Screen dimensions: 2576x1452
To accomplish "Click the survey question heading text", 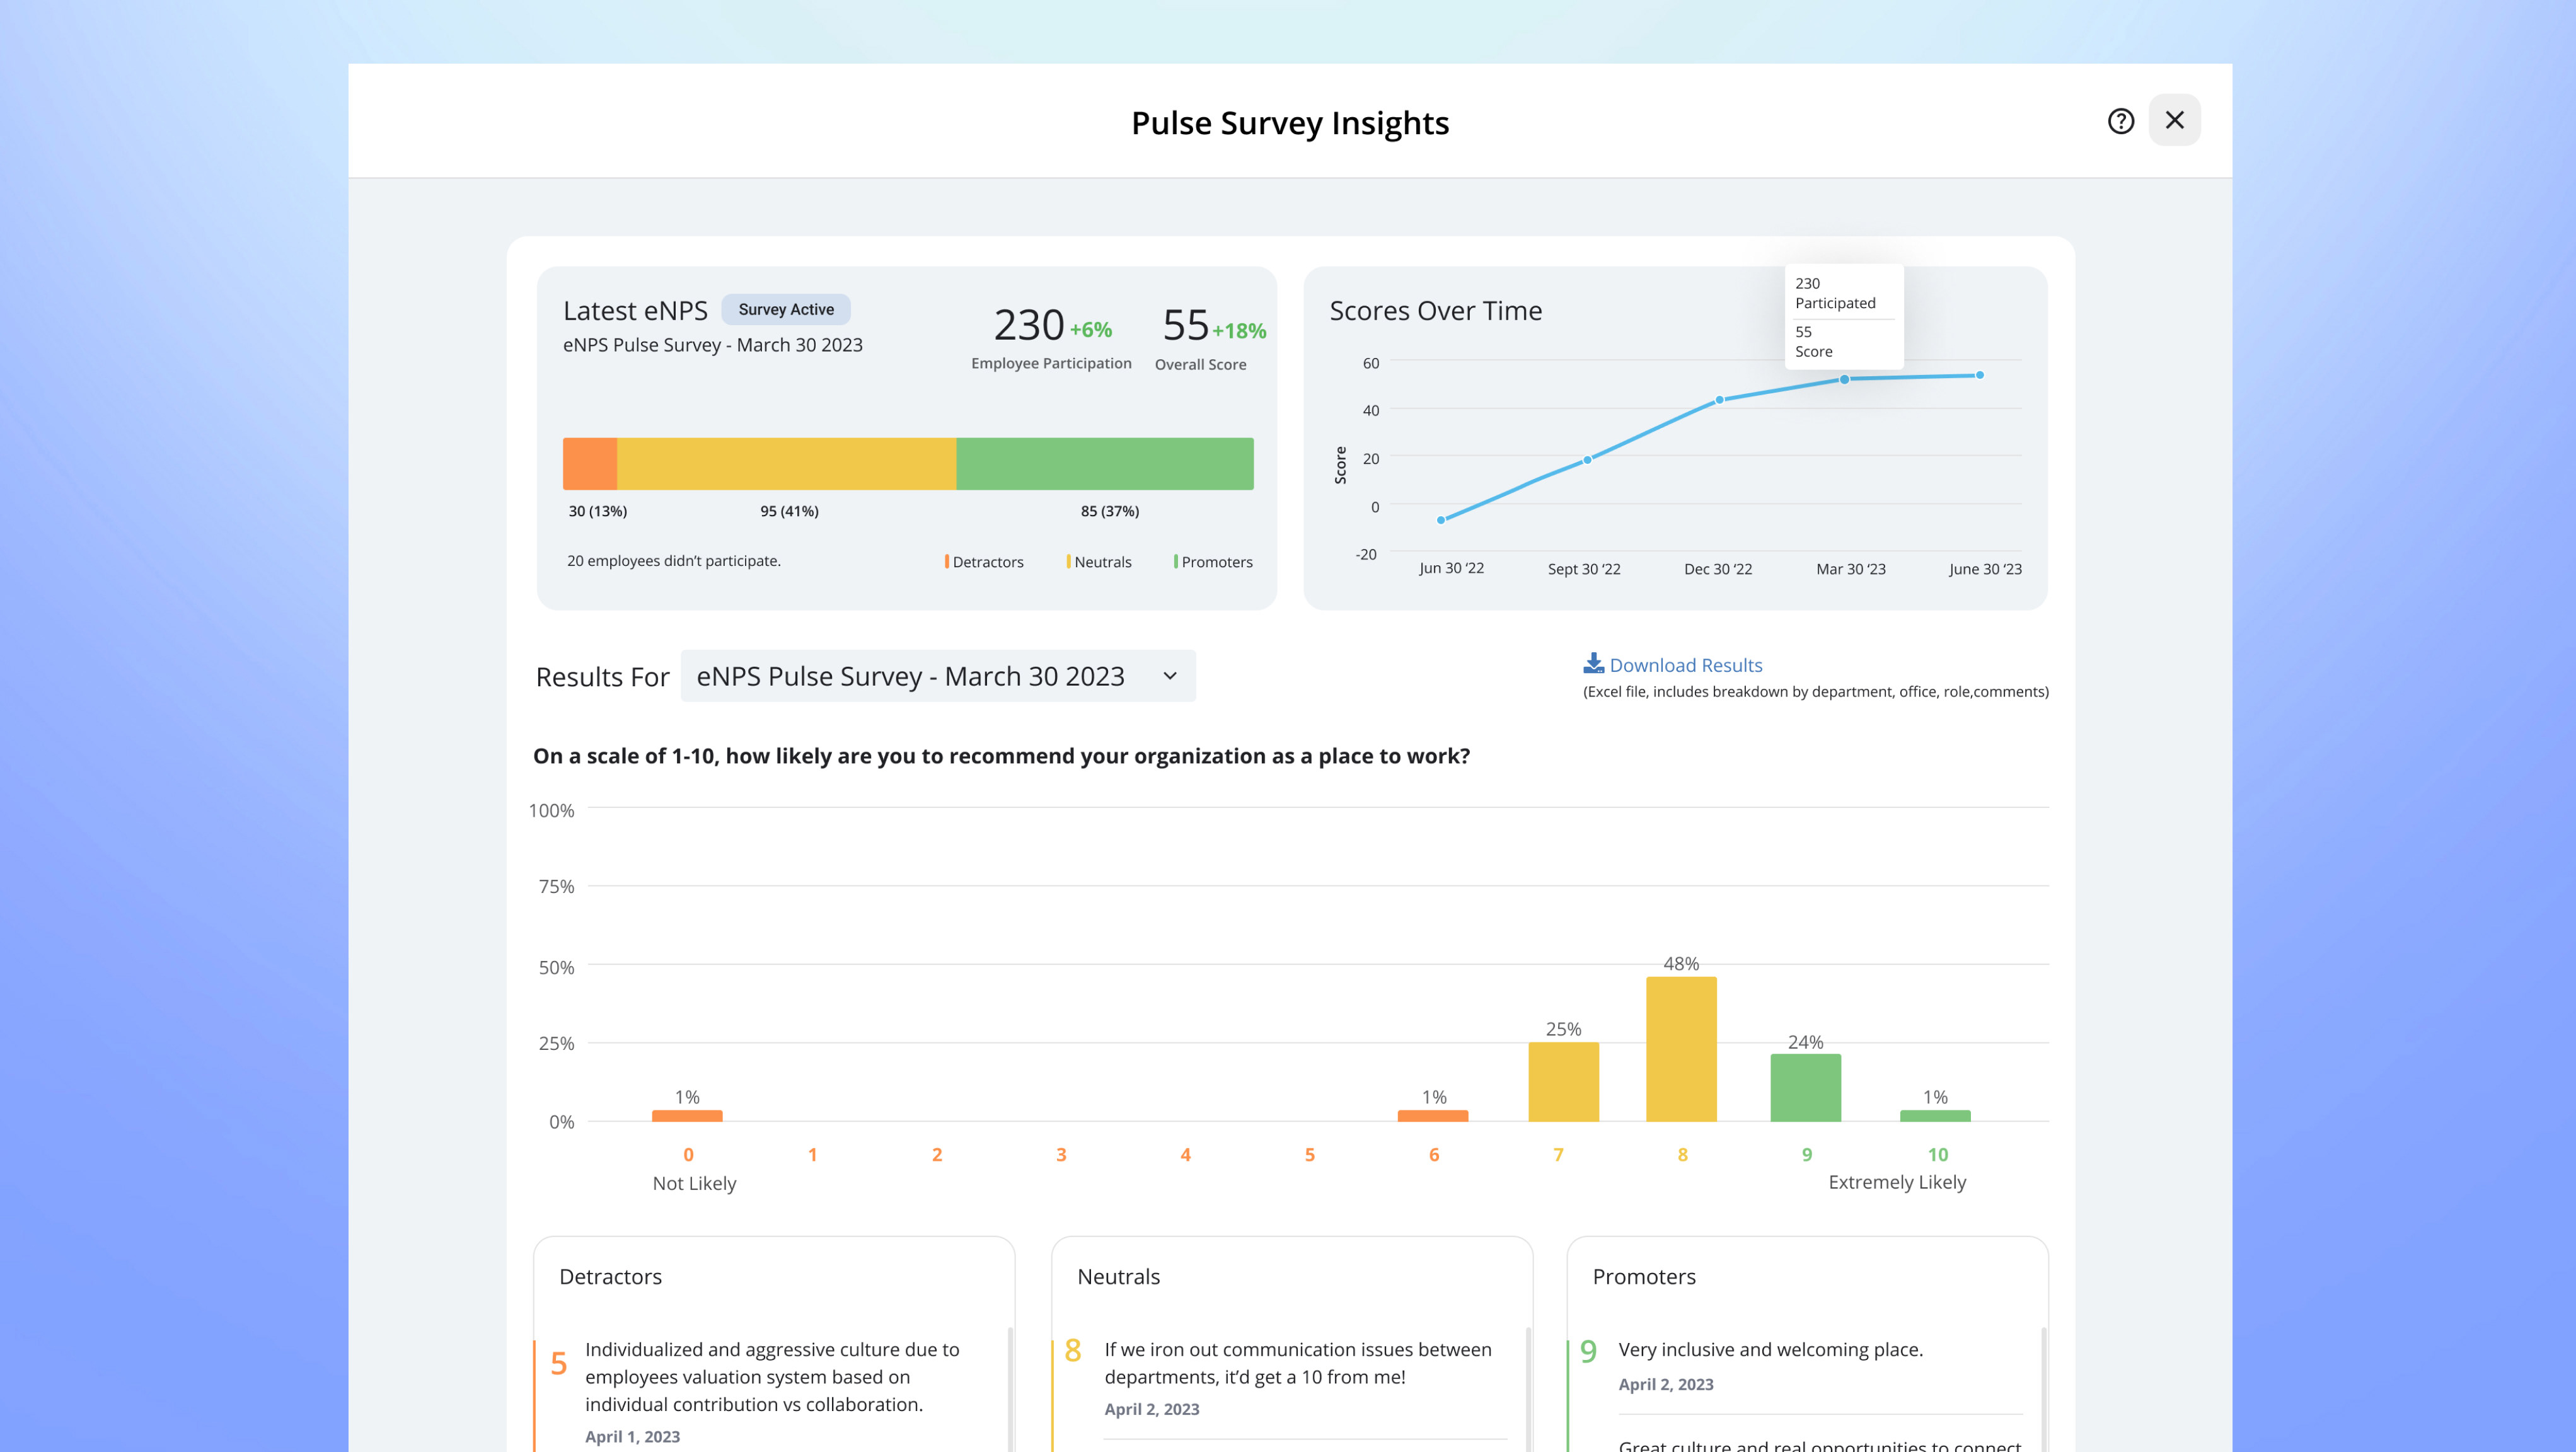I will coord(1001,756).
